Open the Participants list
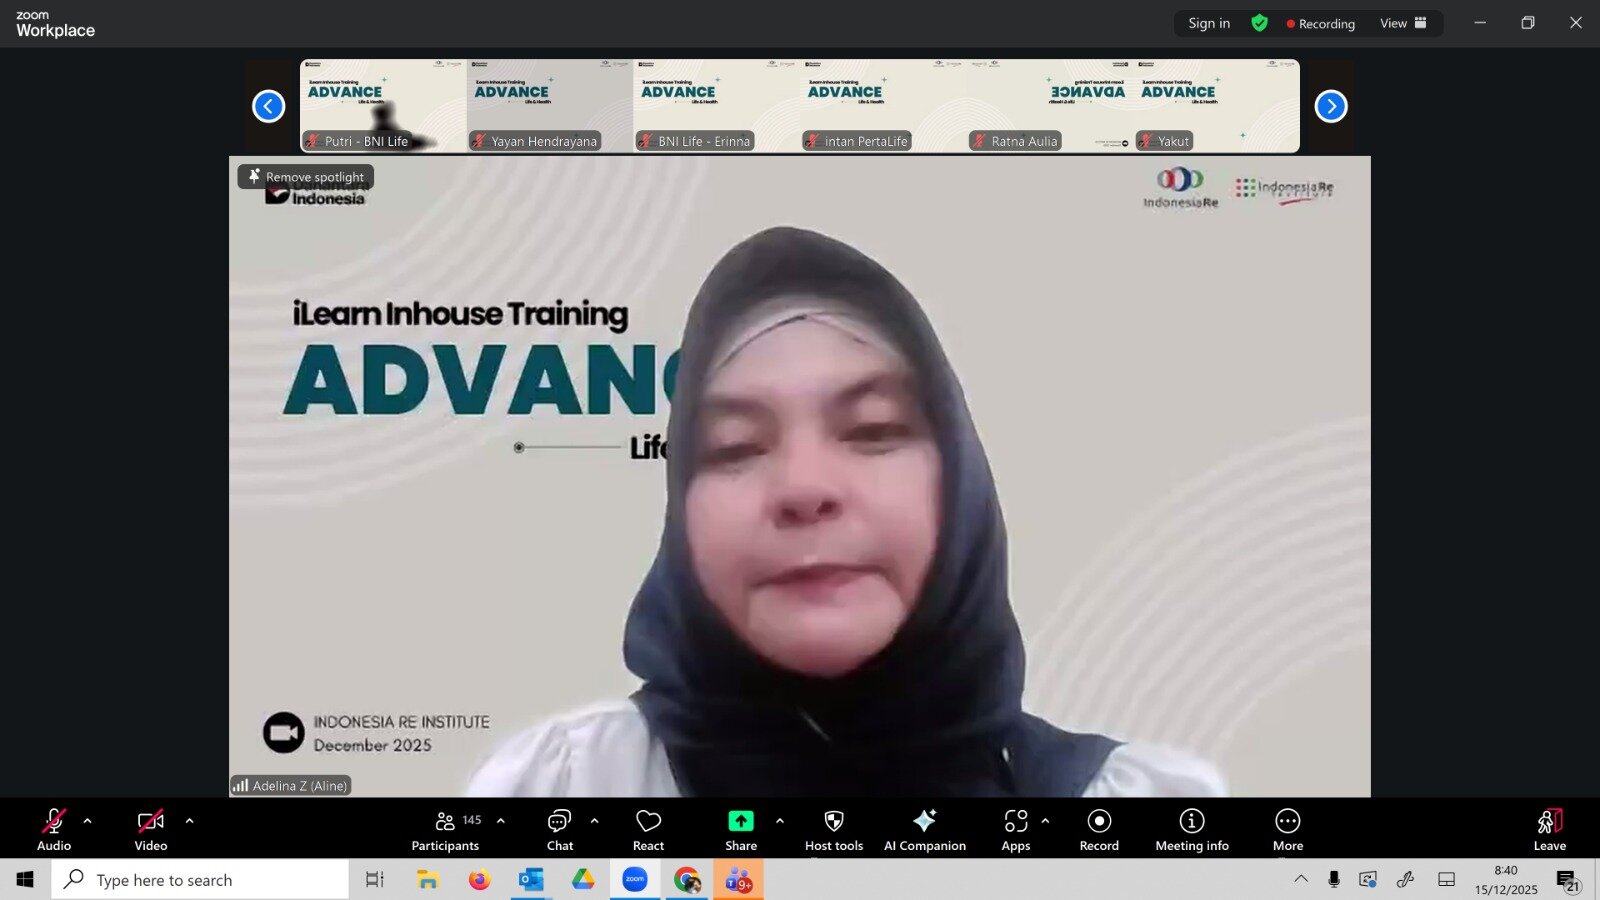The height and width of the screenshot is (900, 1600). pos(446,829)
